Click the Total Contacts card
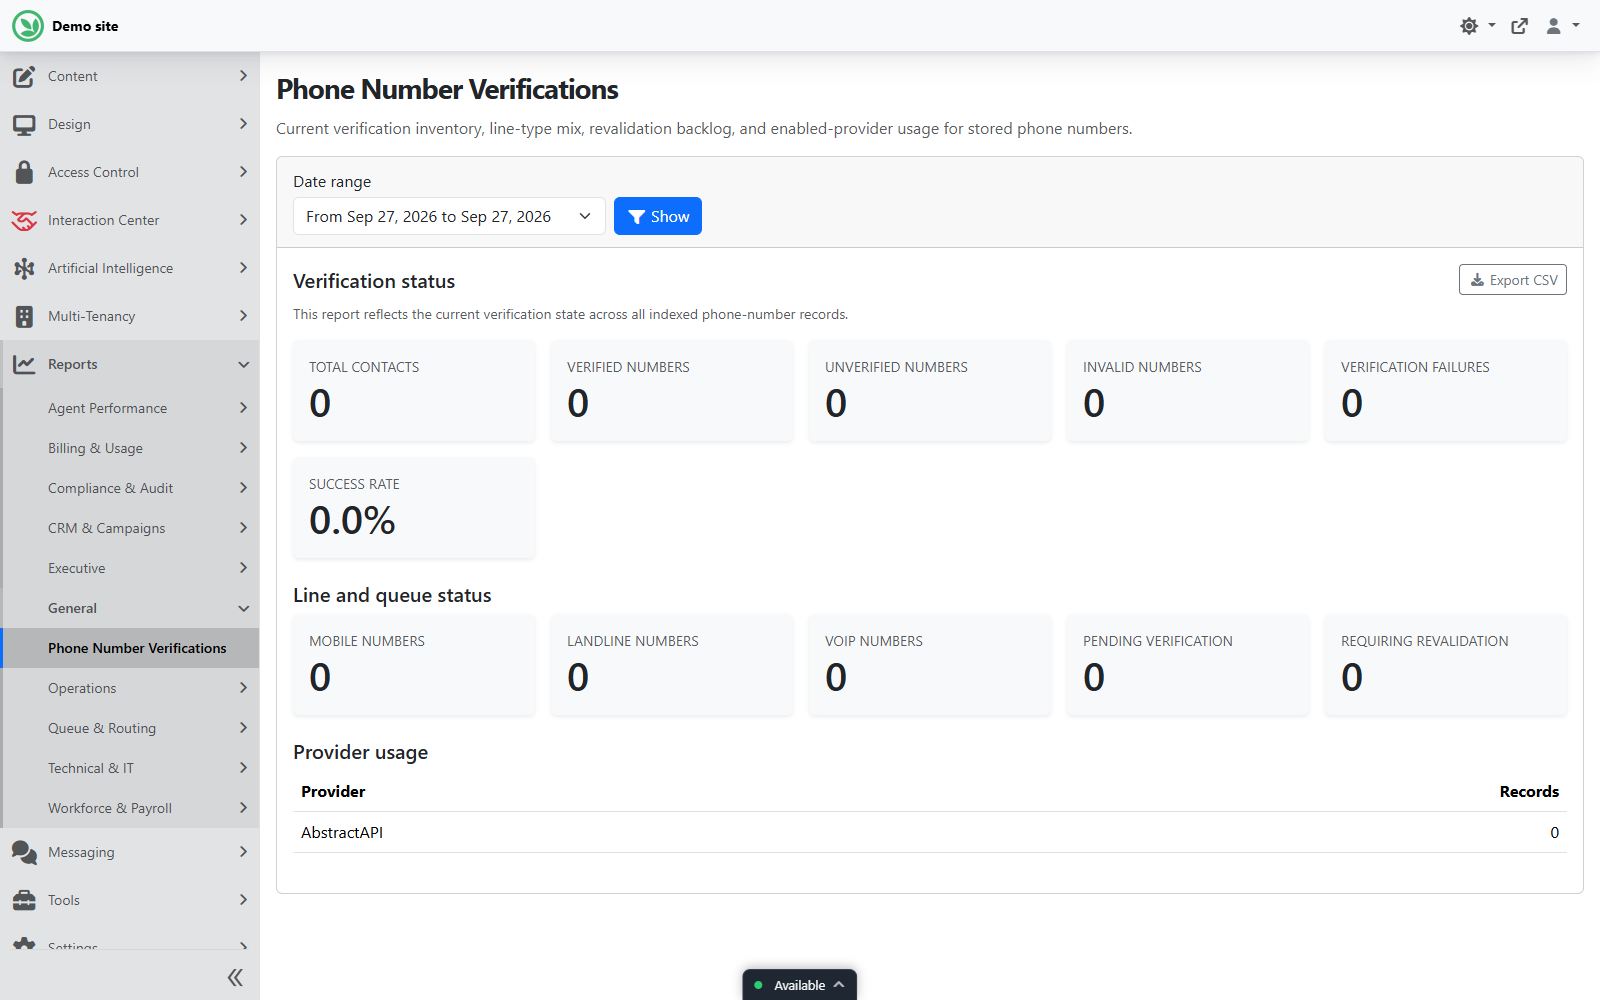Viewport: 1600px width, 1000px height. 414,391
